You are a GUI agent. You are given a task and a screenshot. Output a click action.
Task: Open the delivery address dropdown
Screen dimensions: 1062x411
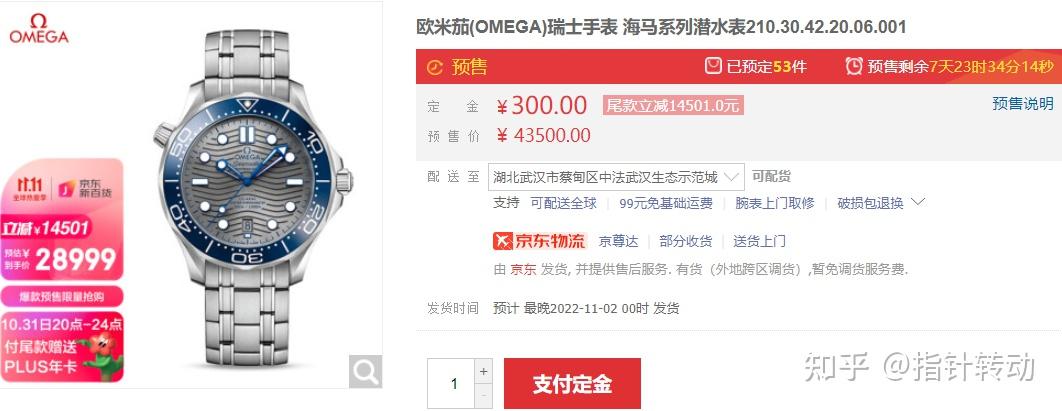[x=616, y=177]
